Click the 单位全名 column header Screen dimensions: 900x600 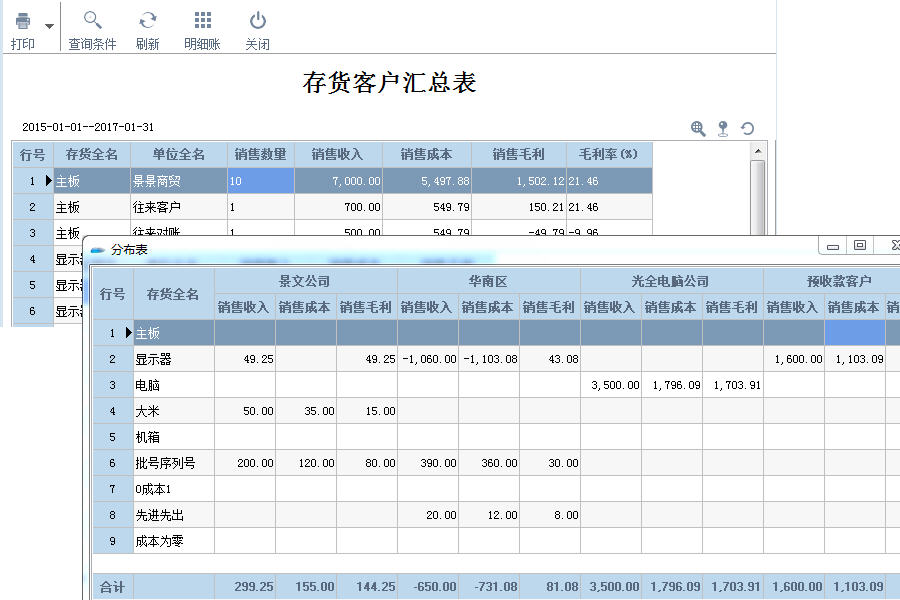pos(179,154)
